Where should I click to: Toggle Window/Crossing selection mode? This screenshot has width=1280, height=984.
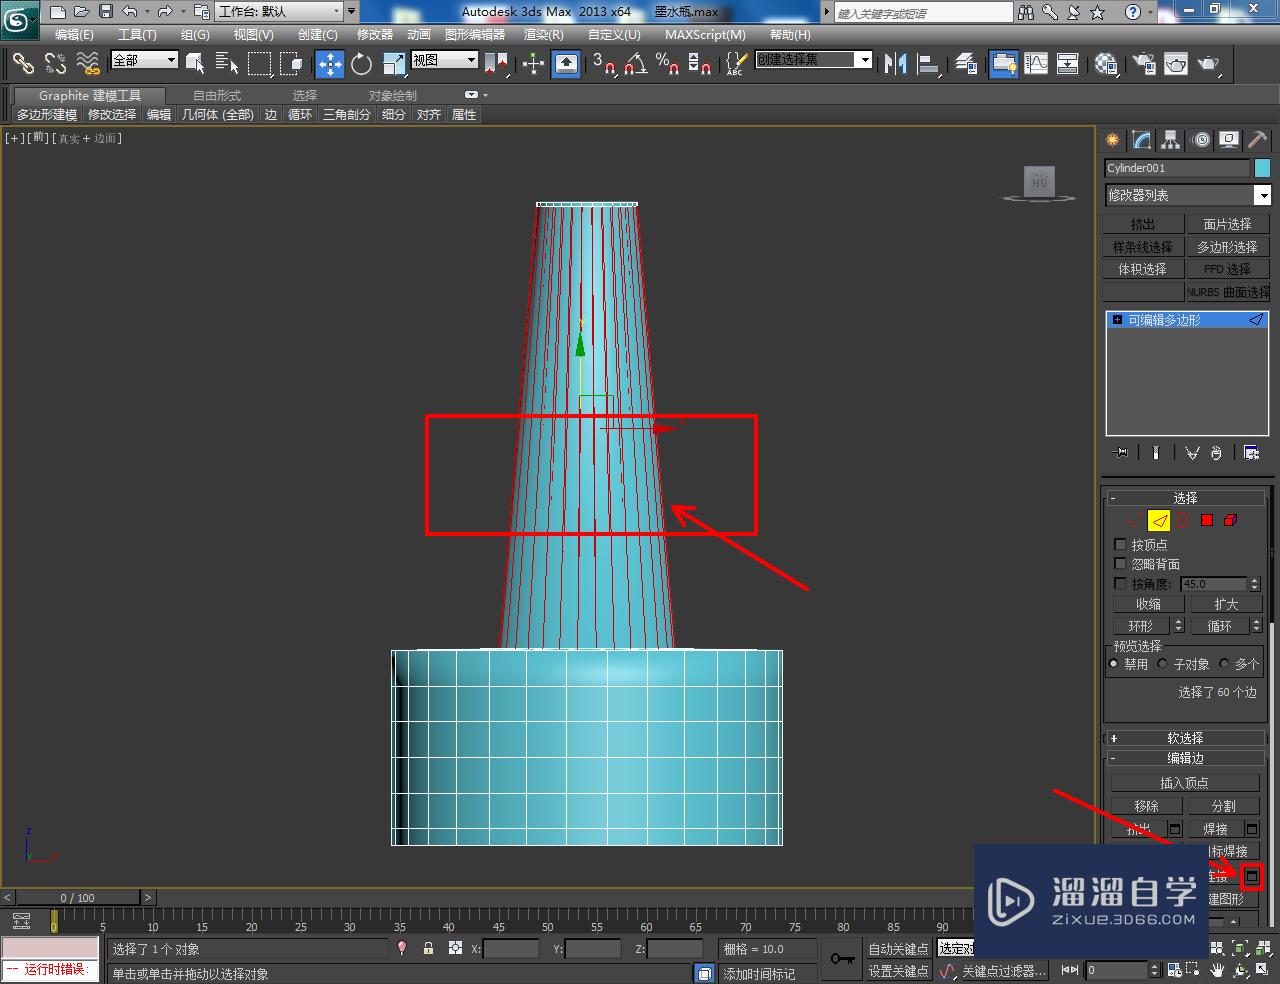point(292,64)
